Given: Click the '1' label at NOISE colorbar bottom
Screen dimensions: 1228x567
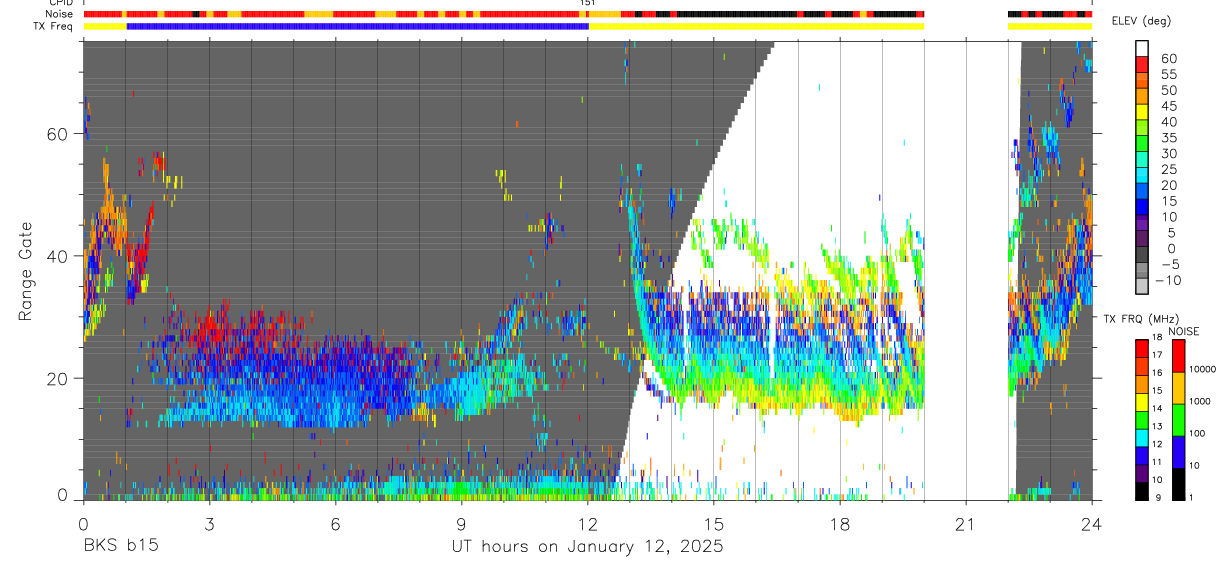Looking at the screenshot, I should coord(1191,497).
